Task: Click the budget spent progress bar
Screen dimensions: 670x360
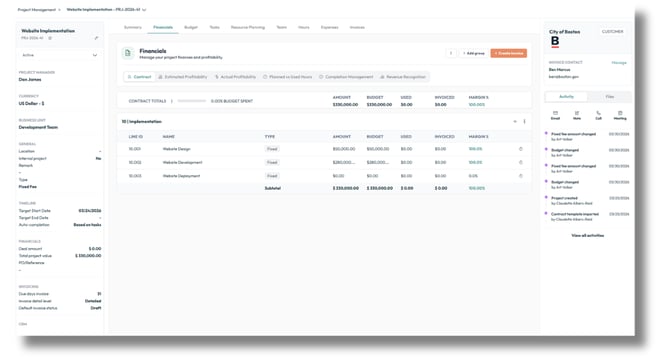Action: coord(192,101)
